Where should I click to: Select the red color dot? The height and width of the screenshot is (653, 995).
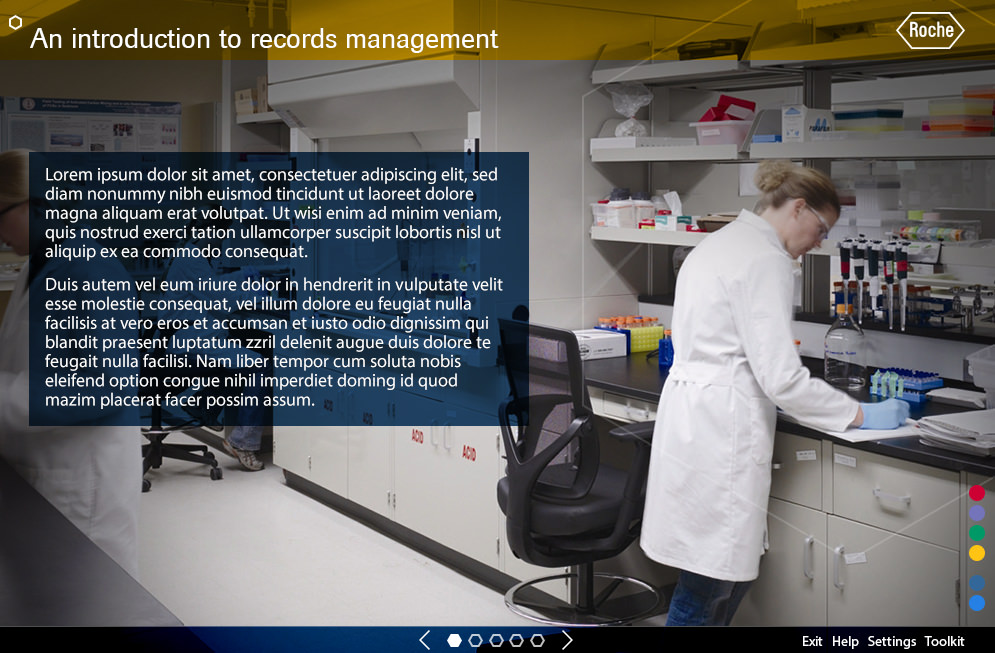(977, 493)
